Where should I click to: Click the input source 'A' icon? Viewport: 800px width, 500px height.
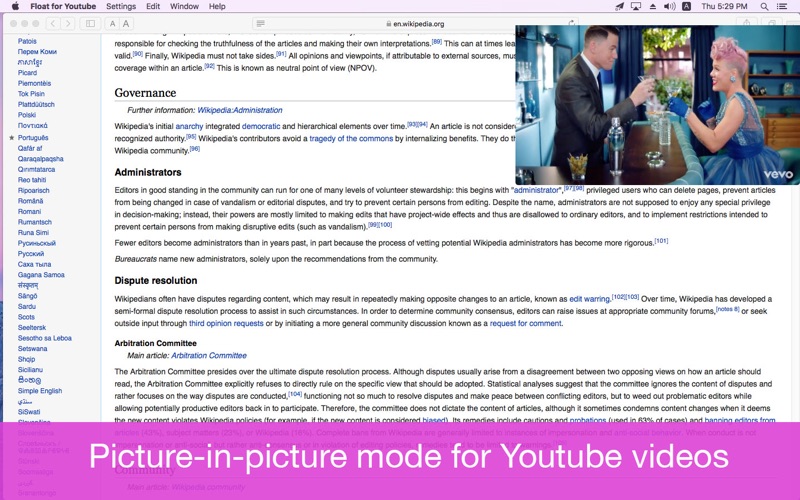(x=686, y=6)
